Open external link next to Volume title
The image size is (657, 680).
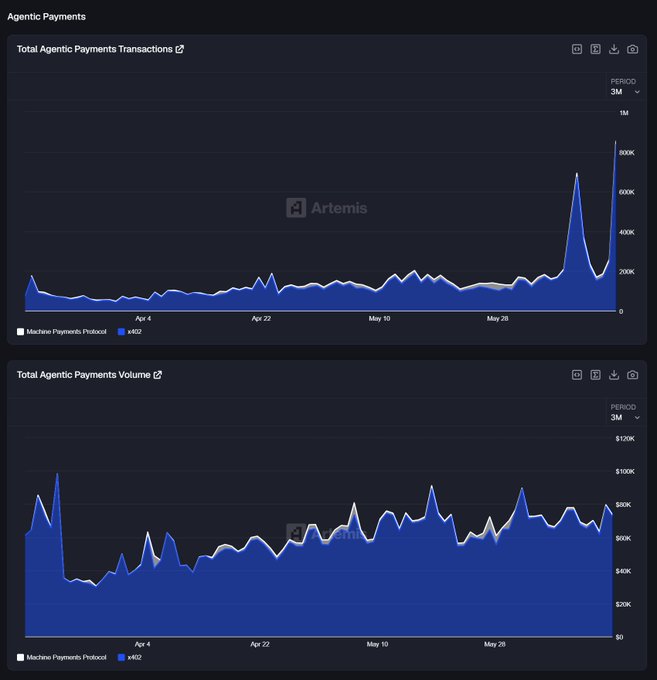click(x=158, y=375)
